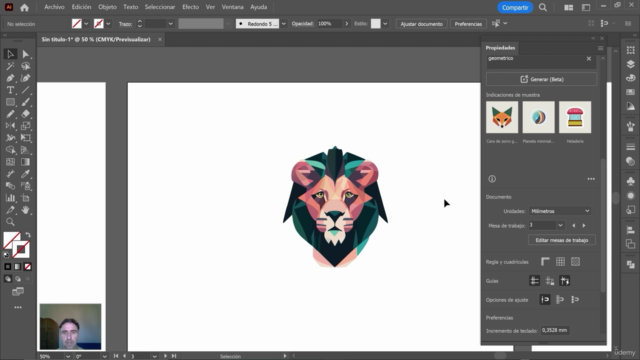Toggle rulers in Regla y cuadrículas
This screenshot has width=640, height=360.
click(x=545, y=262)
